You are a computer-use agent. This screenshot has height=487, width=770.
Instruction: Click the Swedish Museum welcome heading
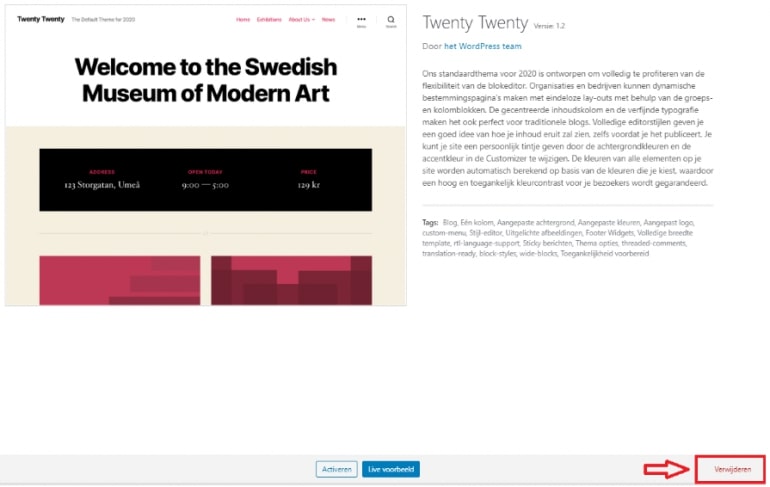pyautogui.click(x=206, y=80)
